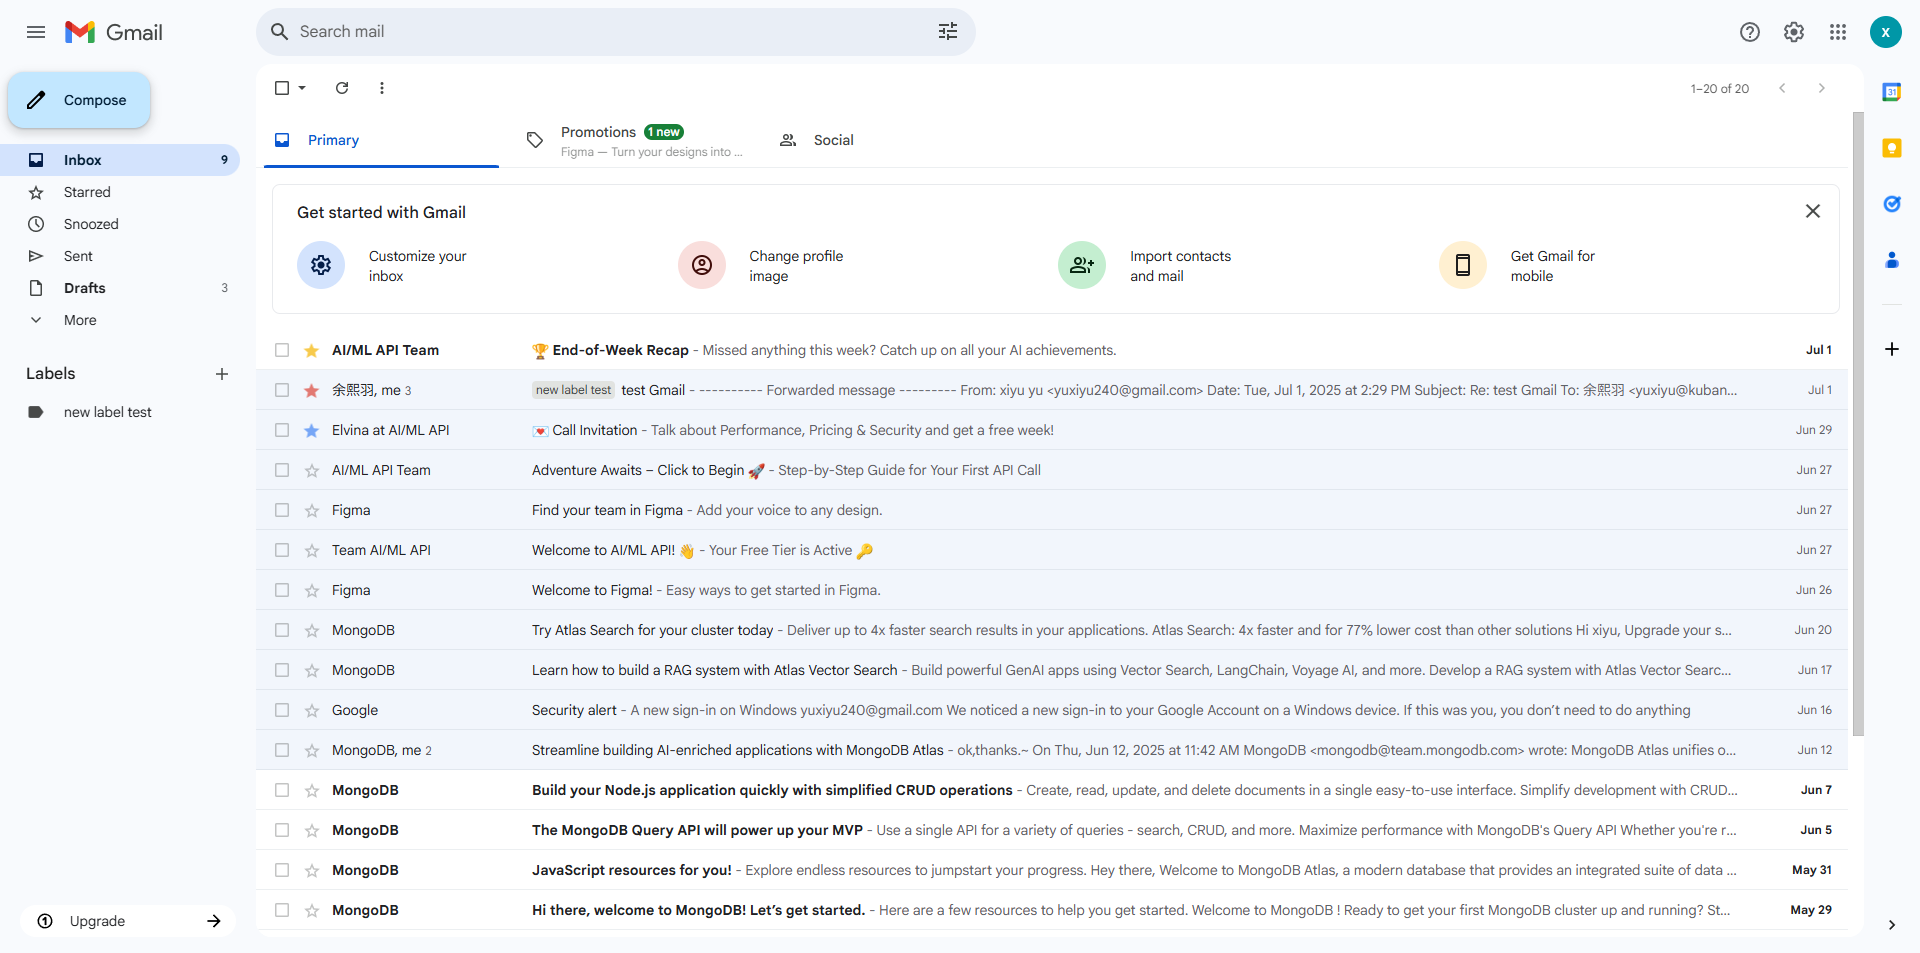This screenshot has width=1920, height=953.
Task: Tick the select-all checkbox
Action: tap(282, 88)
